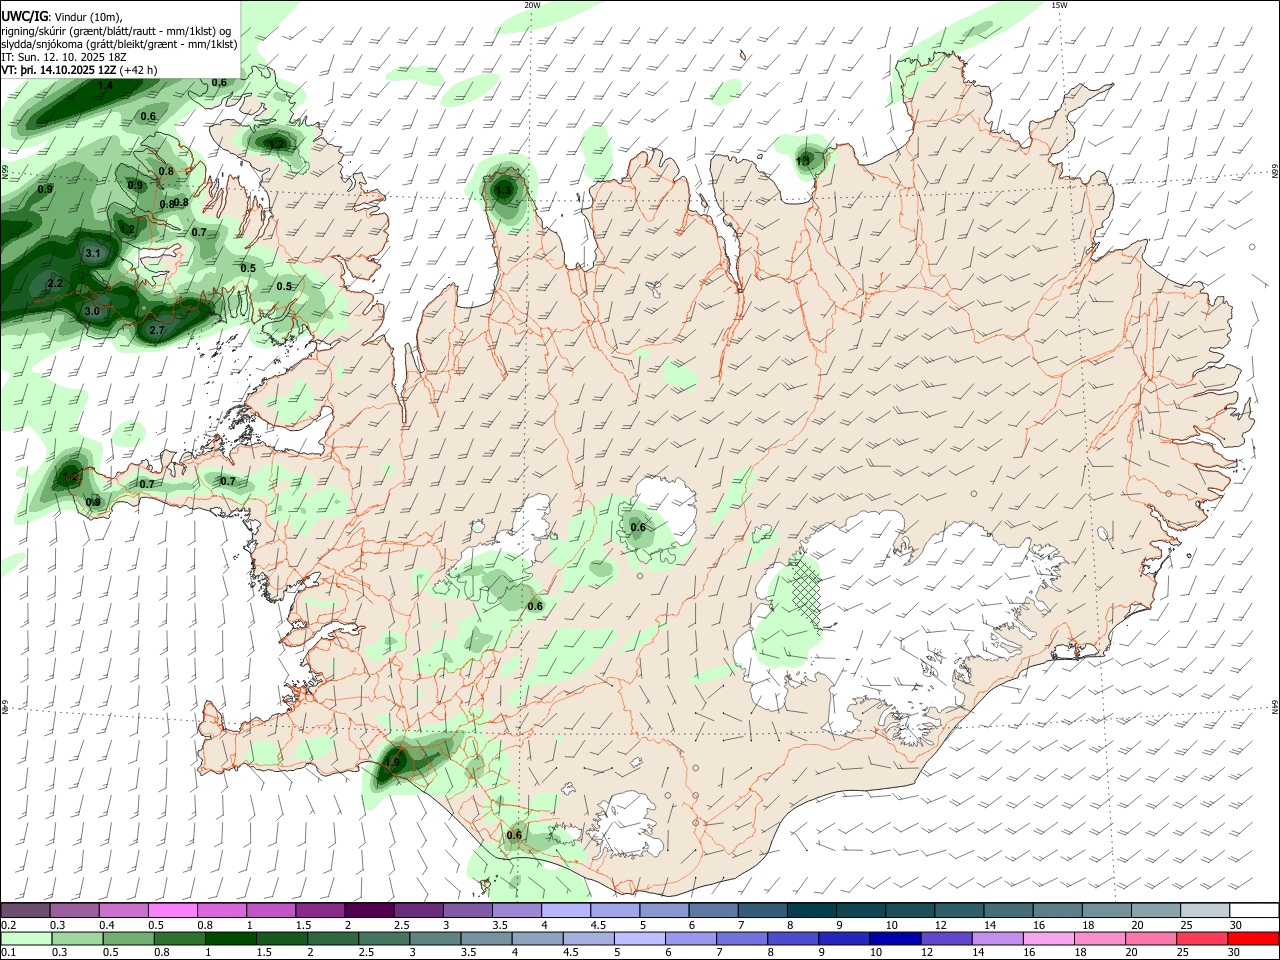Click the "3.0" precipitation value
The width and height of the screenshot is (1280, 960).
point(92,312)
